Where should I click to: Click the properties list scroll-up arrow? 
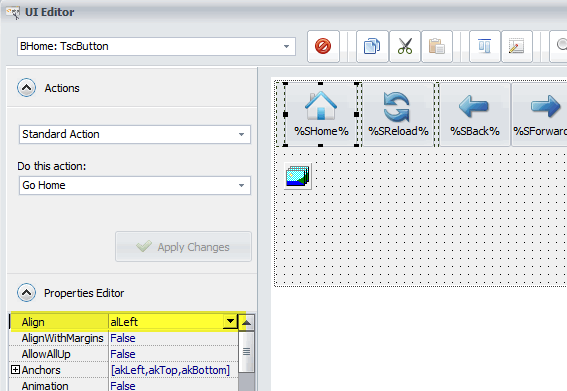[246, 322]
